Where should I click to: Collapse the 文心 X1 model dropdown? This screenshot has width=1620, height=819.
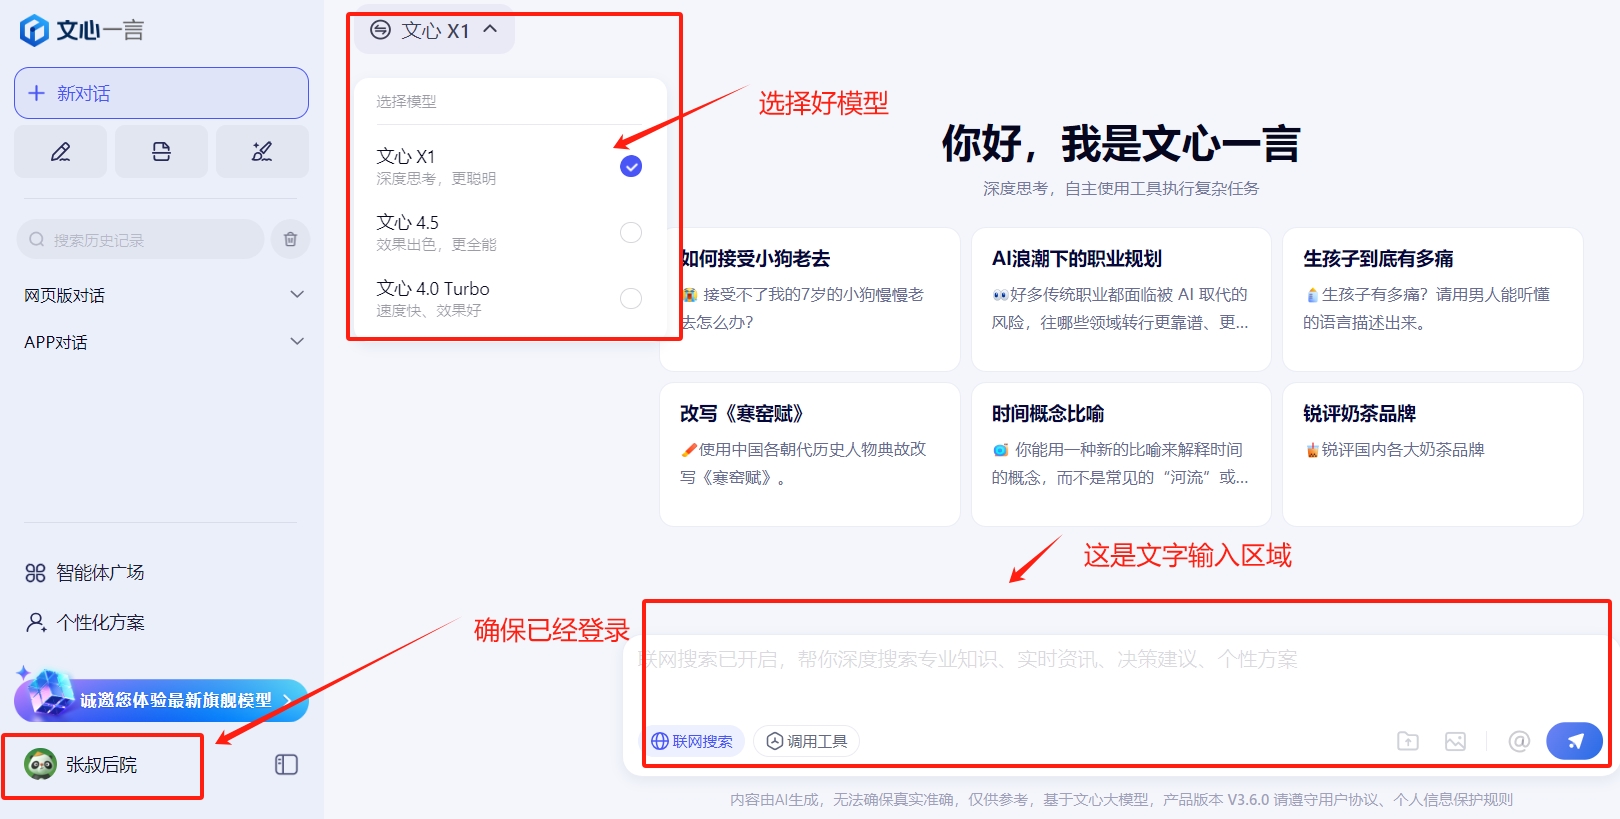point(434,31)
